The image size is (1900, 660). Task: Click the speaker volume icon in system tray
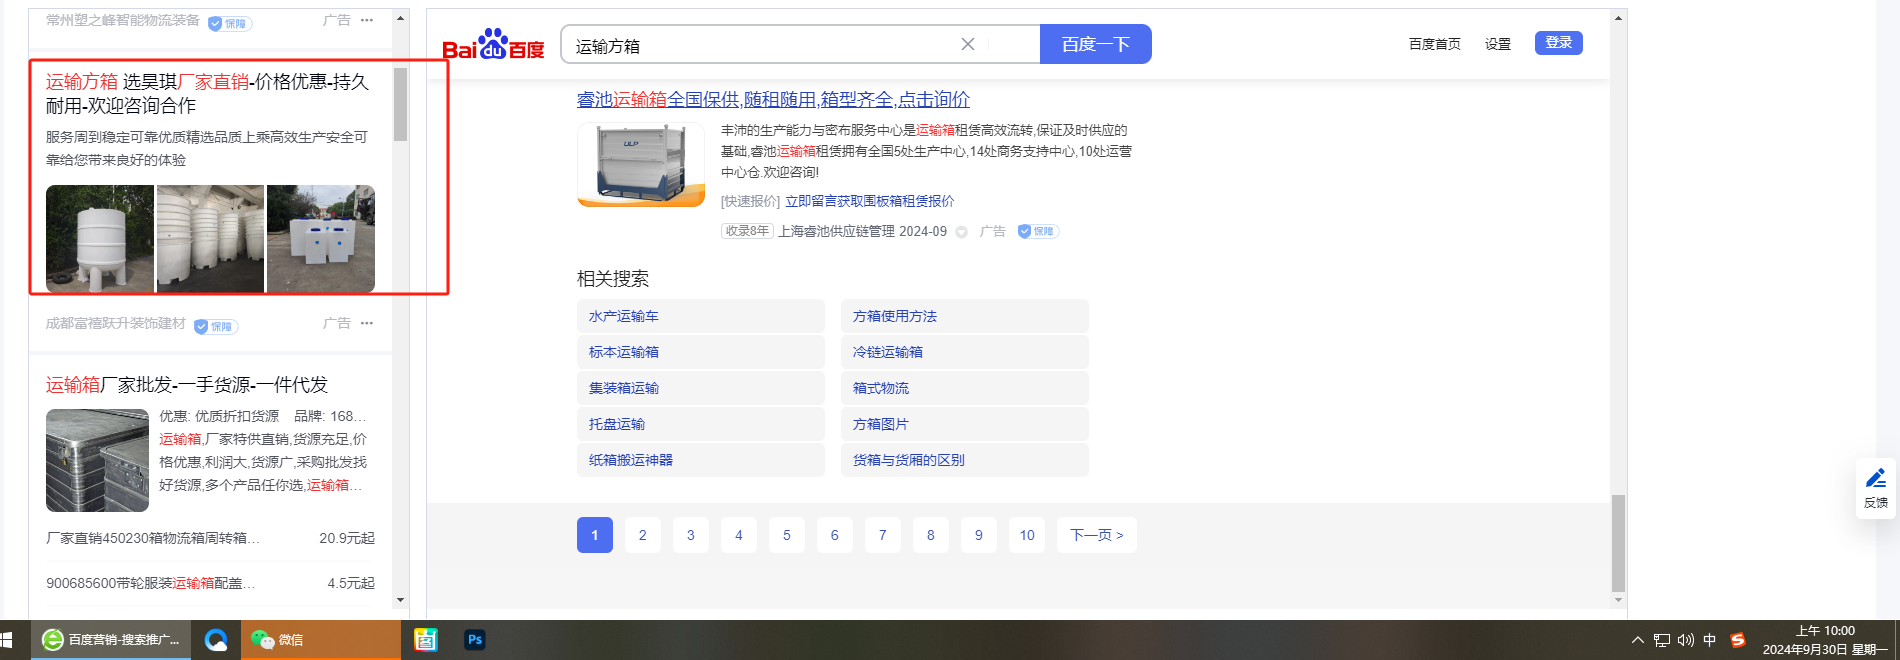pos(1686,640)
